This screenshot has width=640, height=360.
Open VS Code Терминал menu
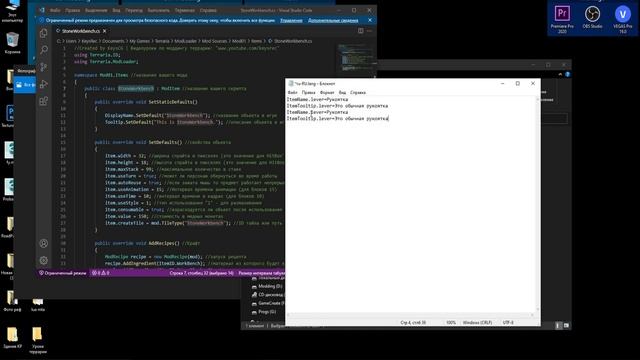click(184, 10)
